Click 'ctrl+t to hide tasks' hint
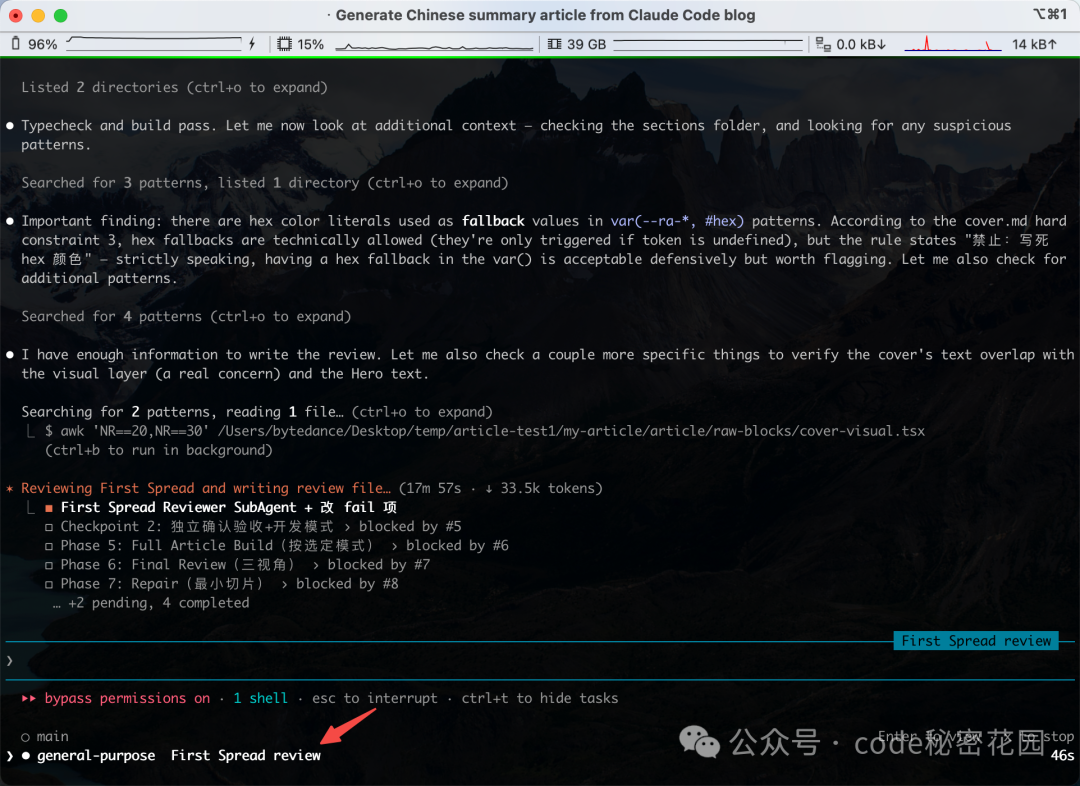The width and height of the screenshot is (1080, 786). 540,699
